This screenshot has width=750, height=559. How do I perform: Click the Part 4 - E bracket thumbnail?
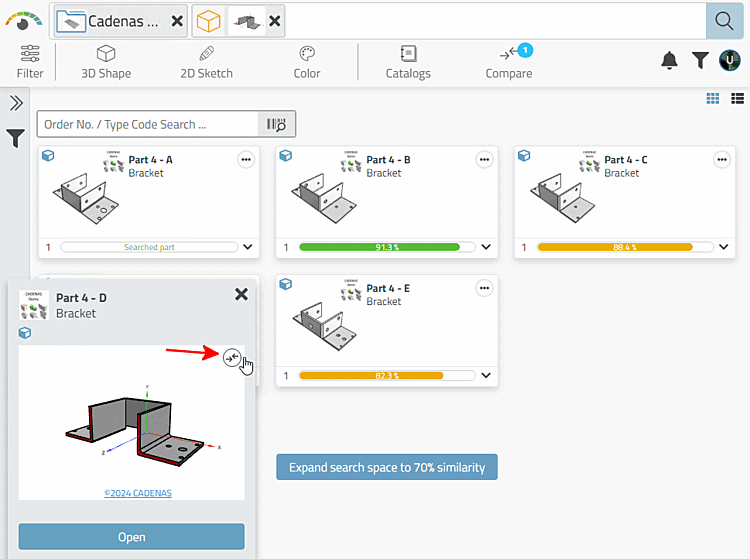tap(324, 327)
